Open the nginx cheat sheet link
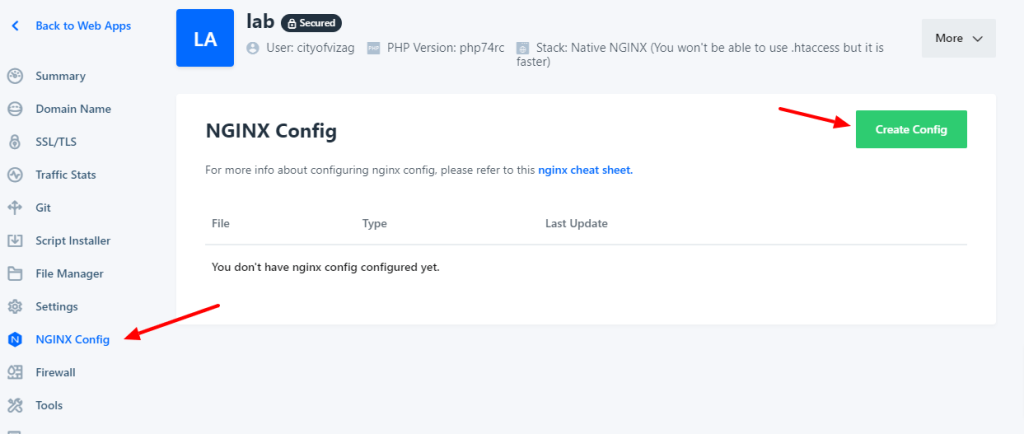This screenshot has height=434, width=1024. click(x=585, y=170)
